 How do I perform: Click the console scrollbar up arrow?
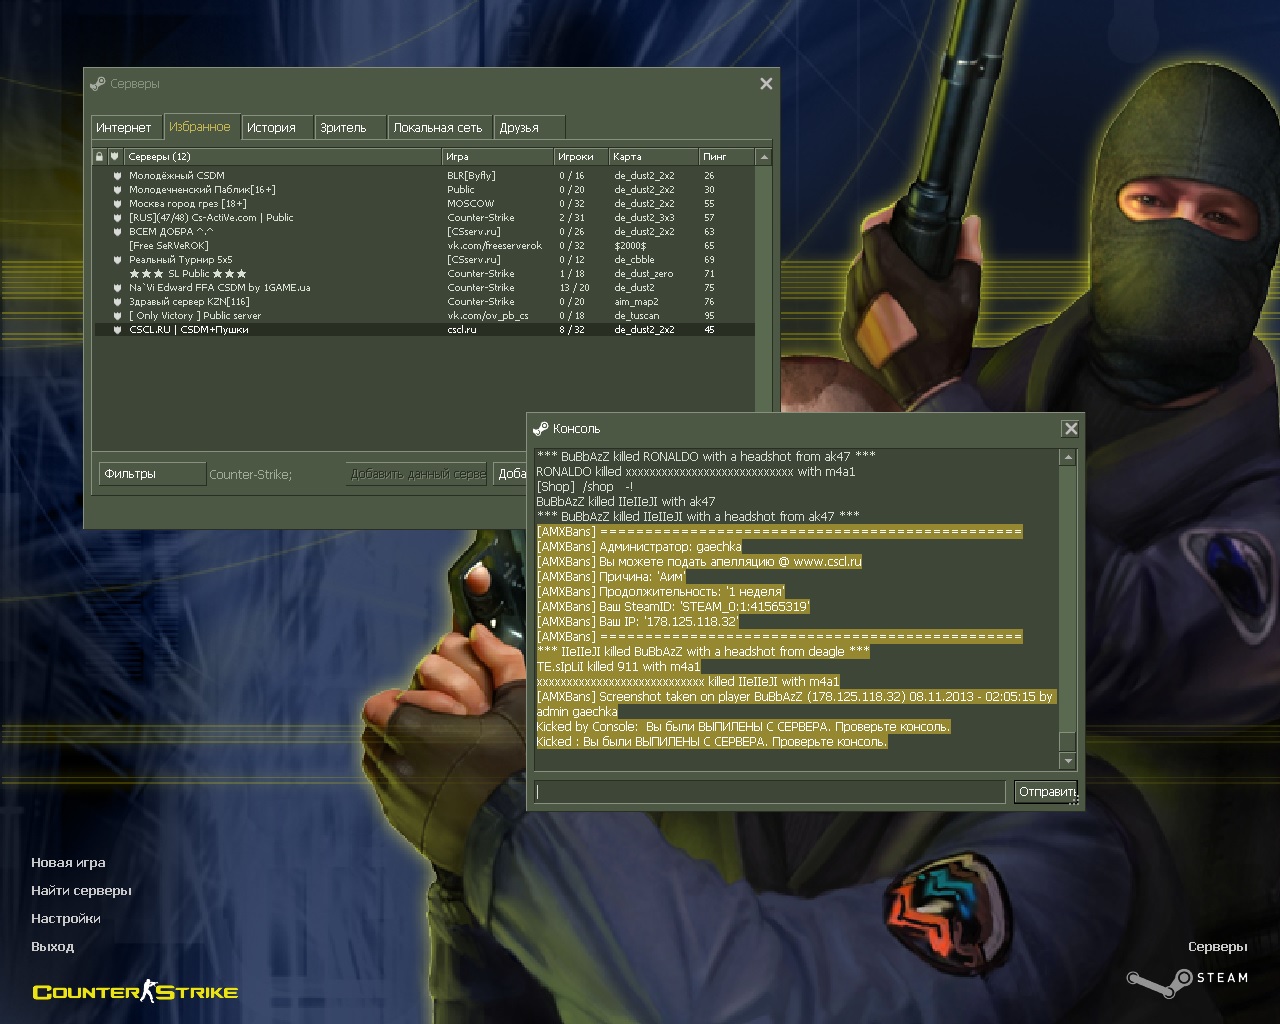click(1068, 458)
